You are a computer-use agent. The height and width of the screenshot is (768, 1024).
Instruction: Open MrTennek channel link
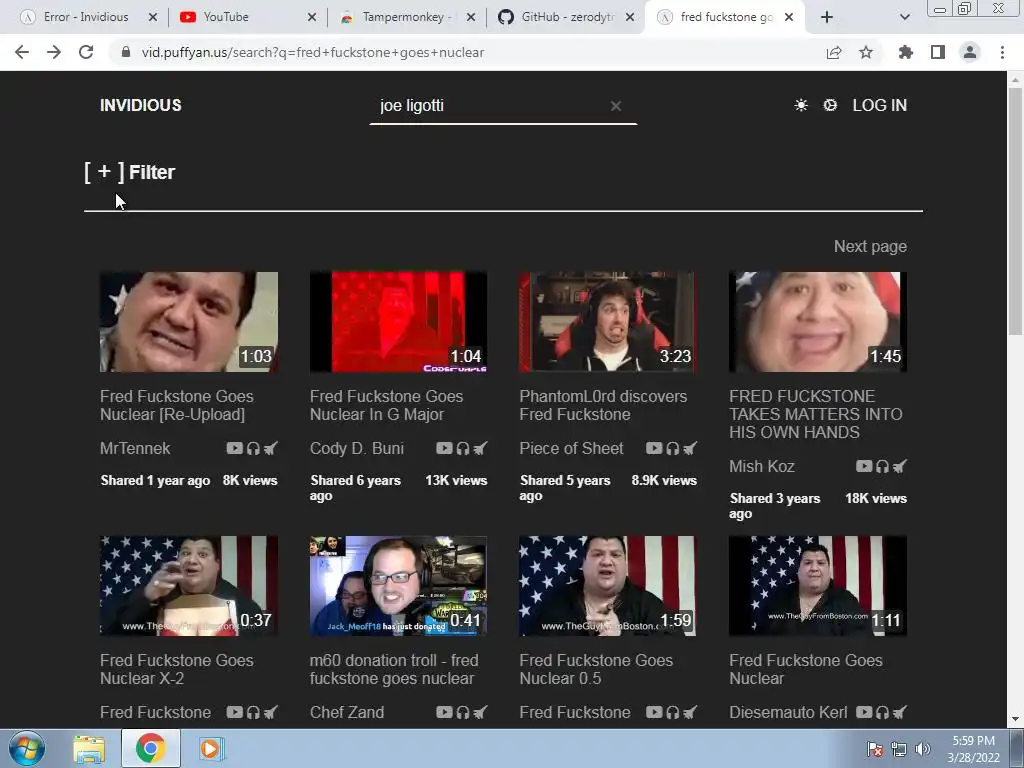[x=135, y=448]
